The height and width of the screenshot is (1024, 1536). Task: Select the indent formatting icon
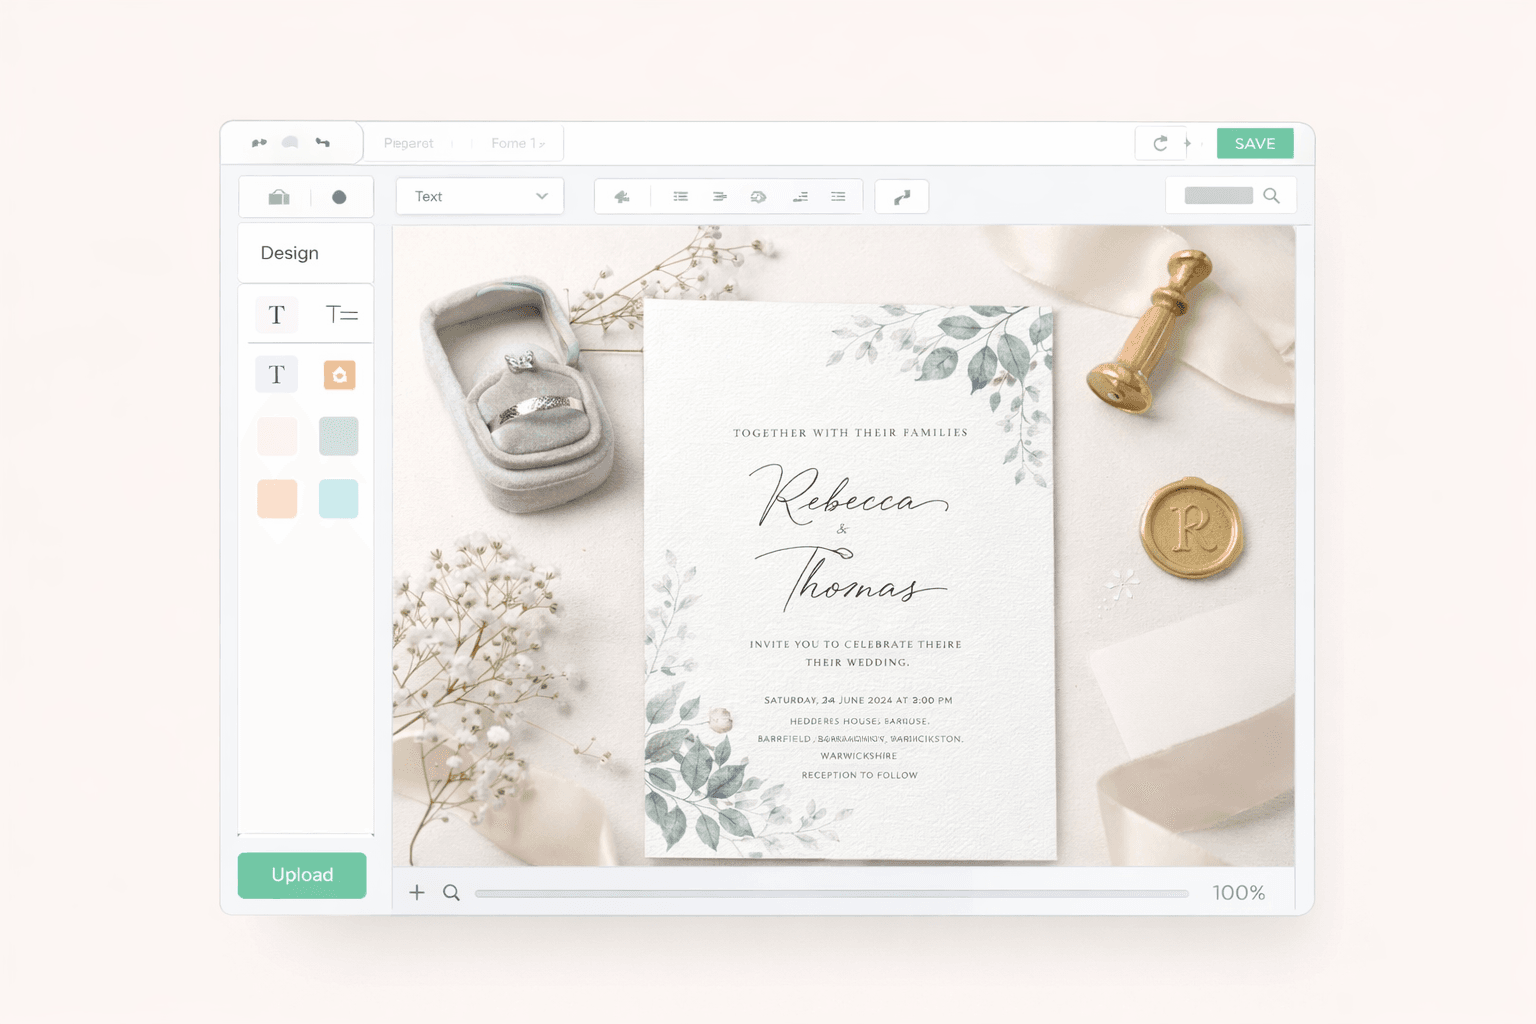point(800,196)
